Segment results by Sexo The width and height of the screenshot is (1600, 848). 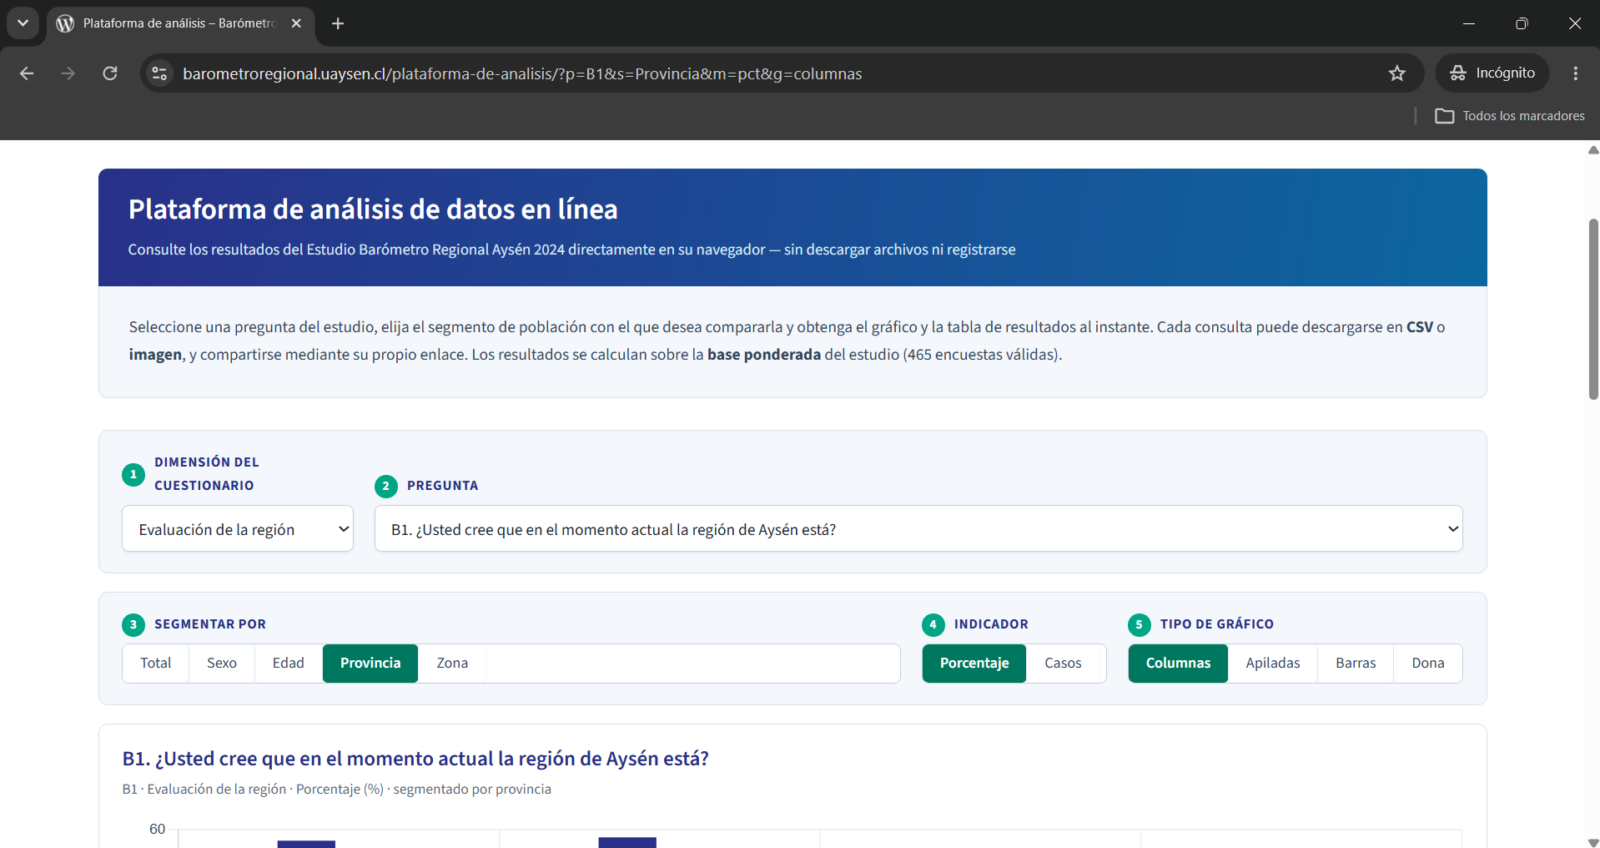coord(222,663)
